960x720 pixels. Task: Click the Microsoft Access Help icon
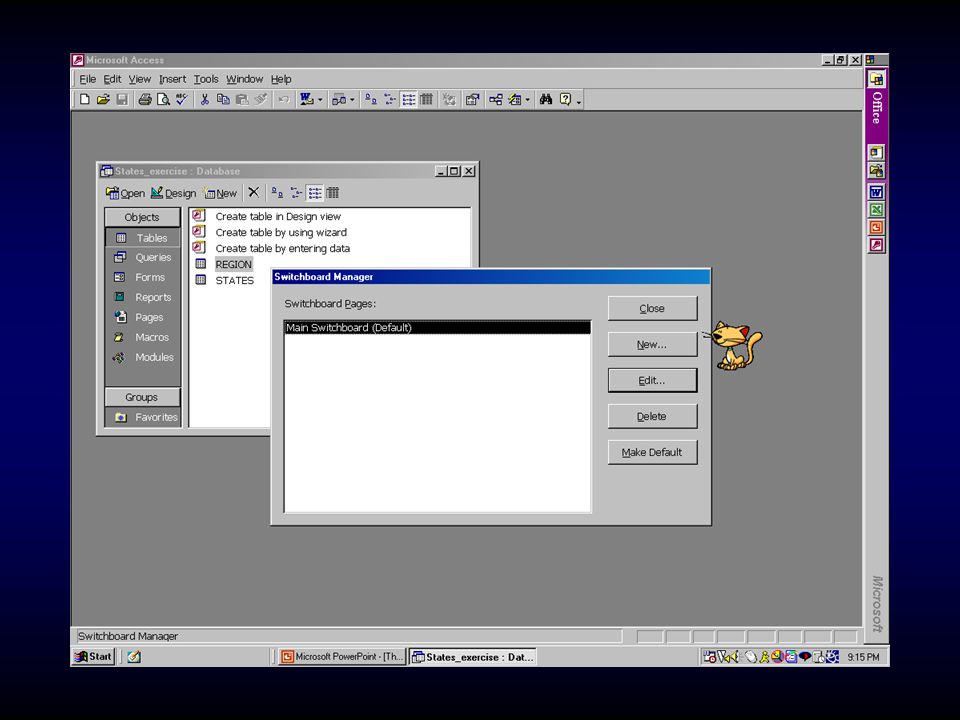pyautogui.click(x=565, y=99)
